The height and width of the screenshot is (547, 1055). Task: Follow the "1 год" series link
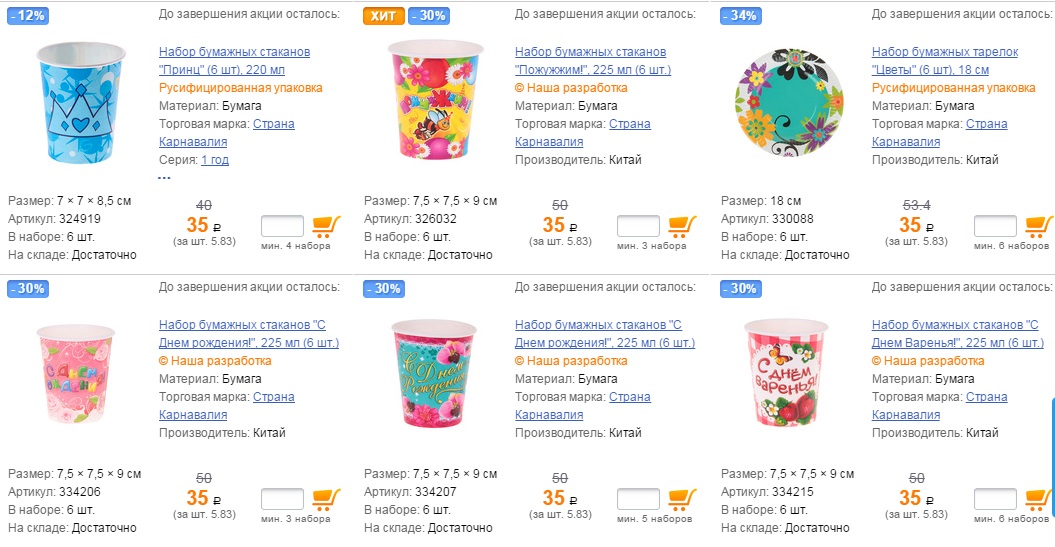pyautogui.click(x=215, y=160)
